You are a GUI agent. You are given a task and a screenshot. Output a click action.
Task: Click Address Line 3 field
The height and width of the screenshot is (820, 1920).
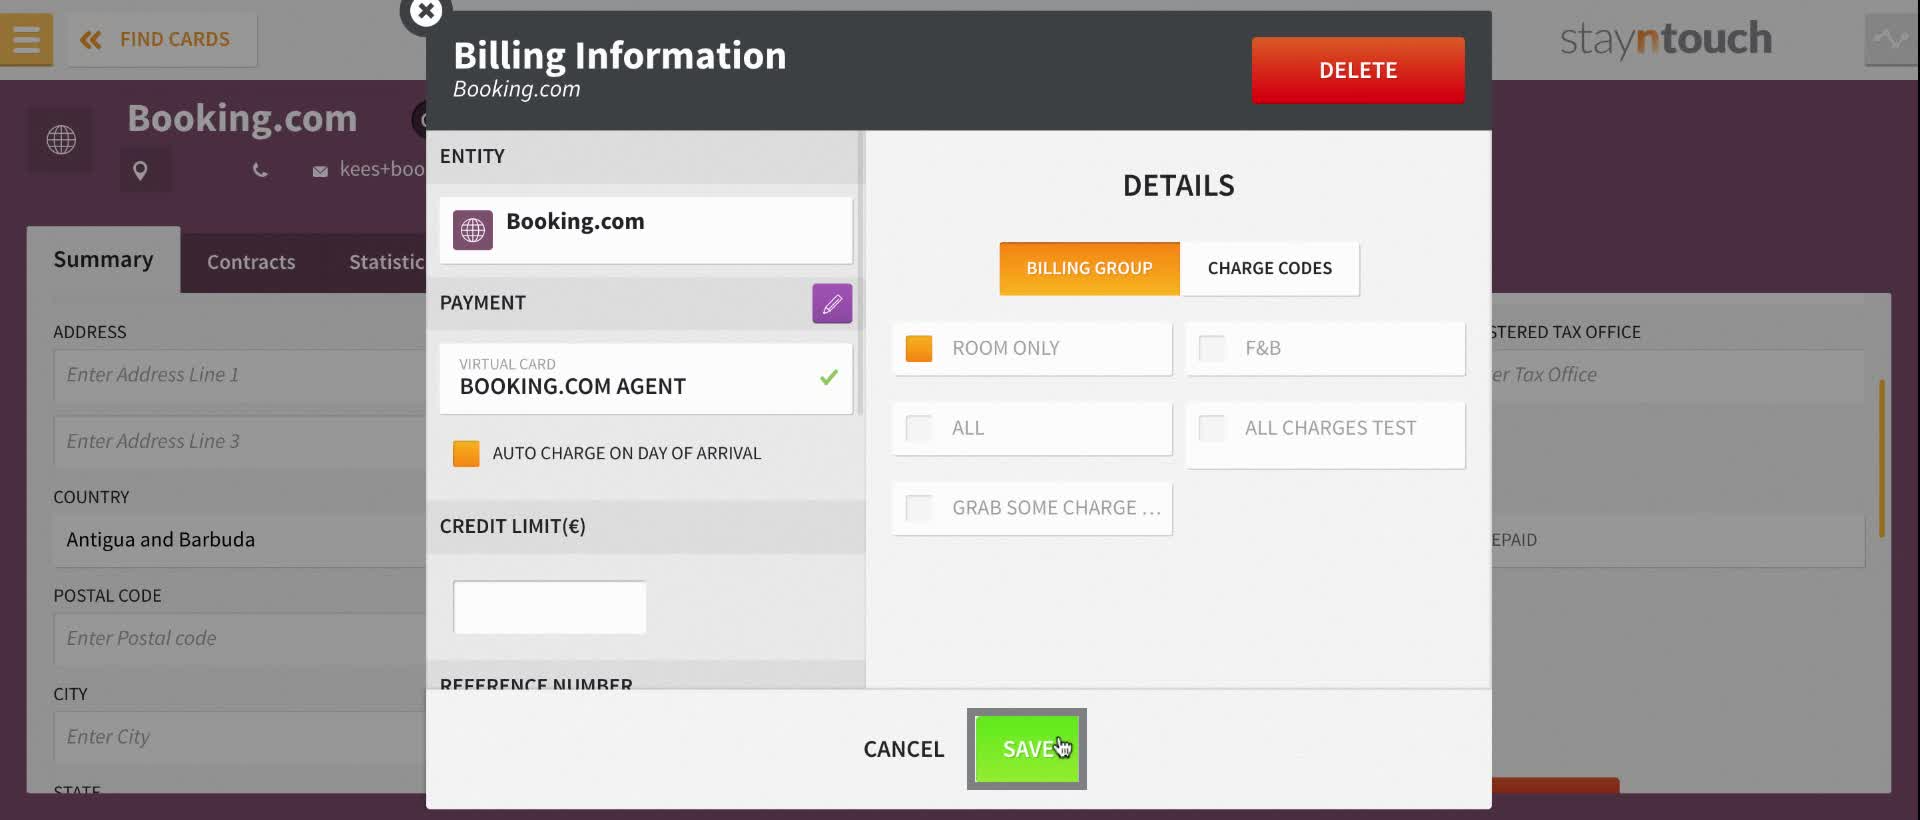coord(240,441)
